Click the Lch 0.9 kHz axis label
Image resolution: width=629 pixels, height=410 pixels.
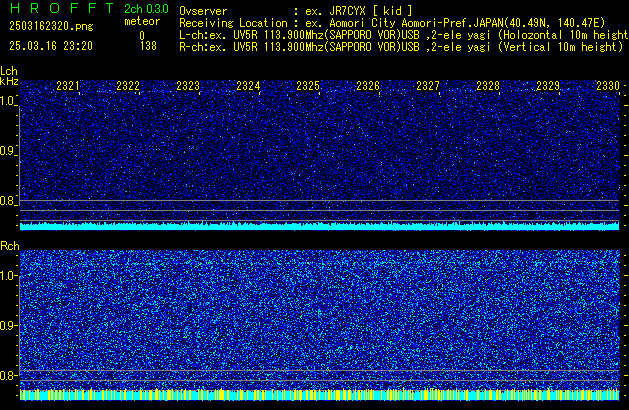click(8, 151)
